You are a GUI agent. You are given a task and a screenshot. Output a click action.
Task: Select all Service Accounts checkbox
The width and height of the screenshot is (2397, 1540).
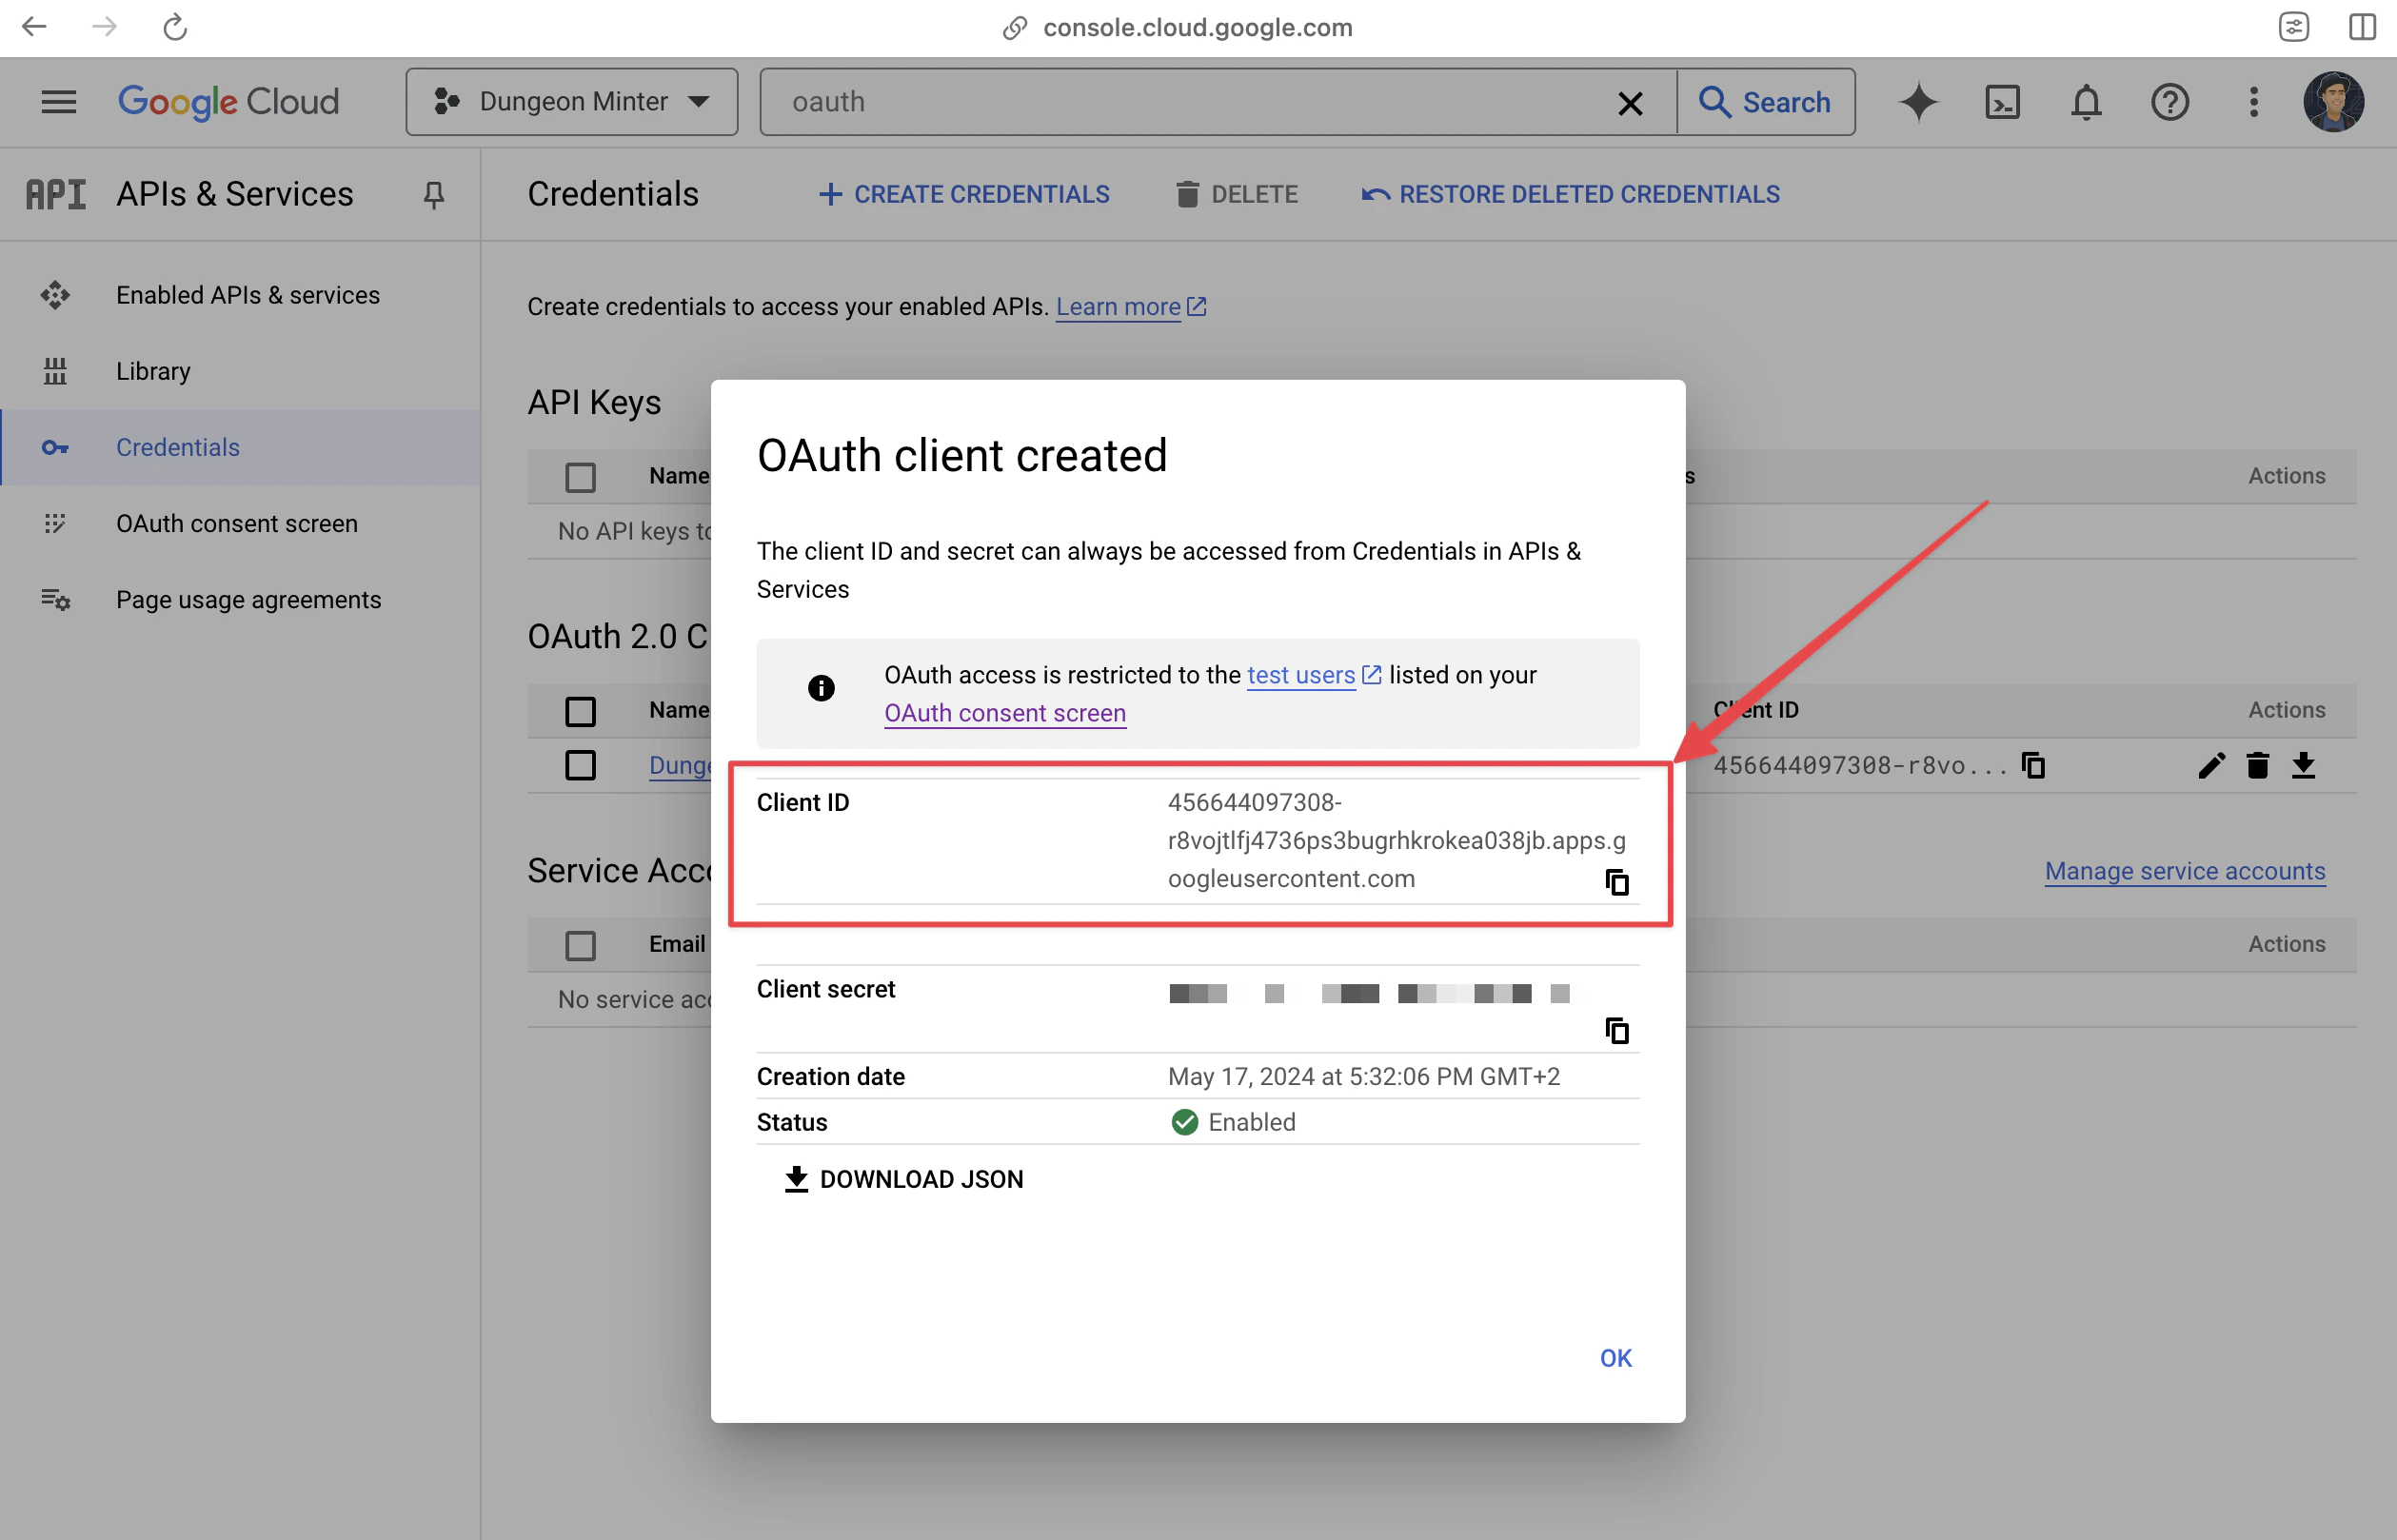[580, 945]
